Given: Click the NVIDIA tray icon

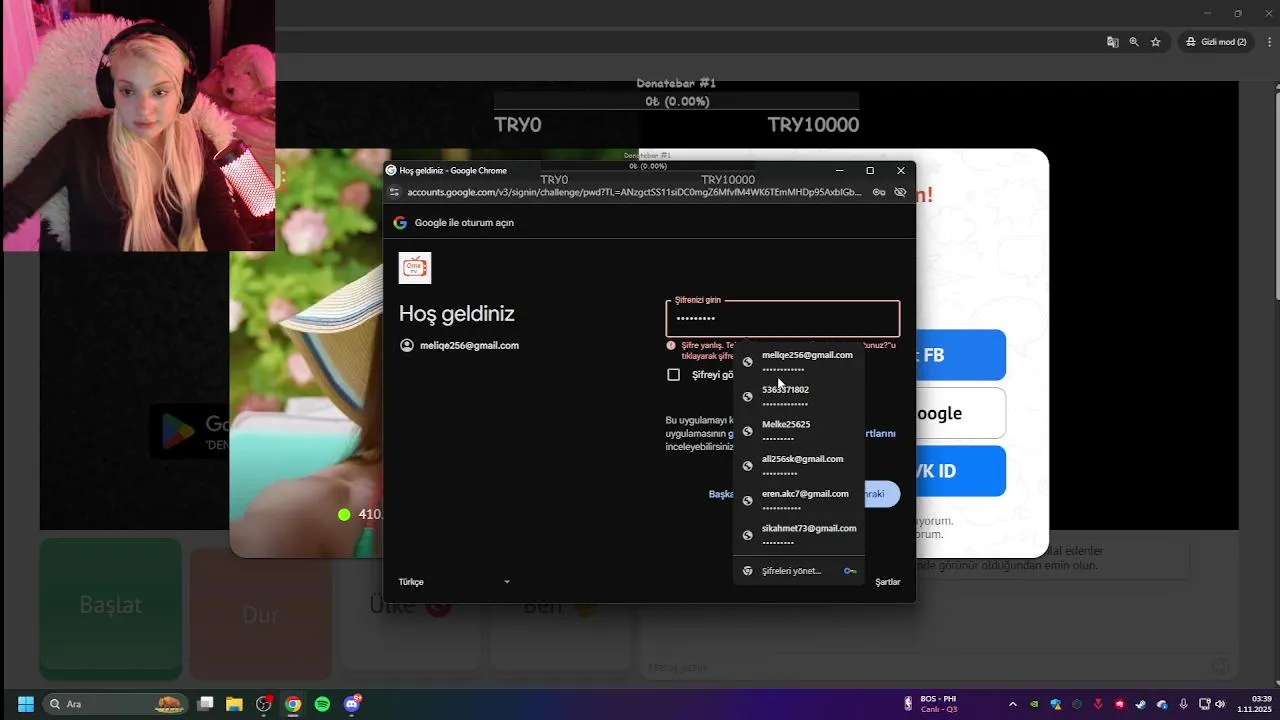Looking at the screenshot, I should pyautogui.click(x=1034, y=704).
